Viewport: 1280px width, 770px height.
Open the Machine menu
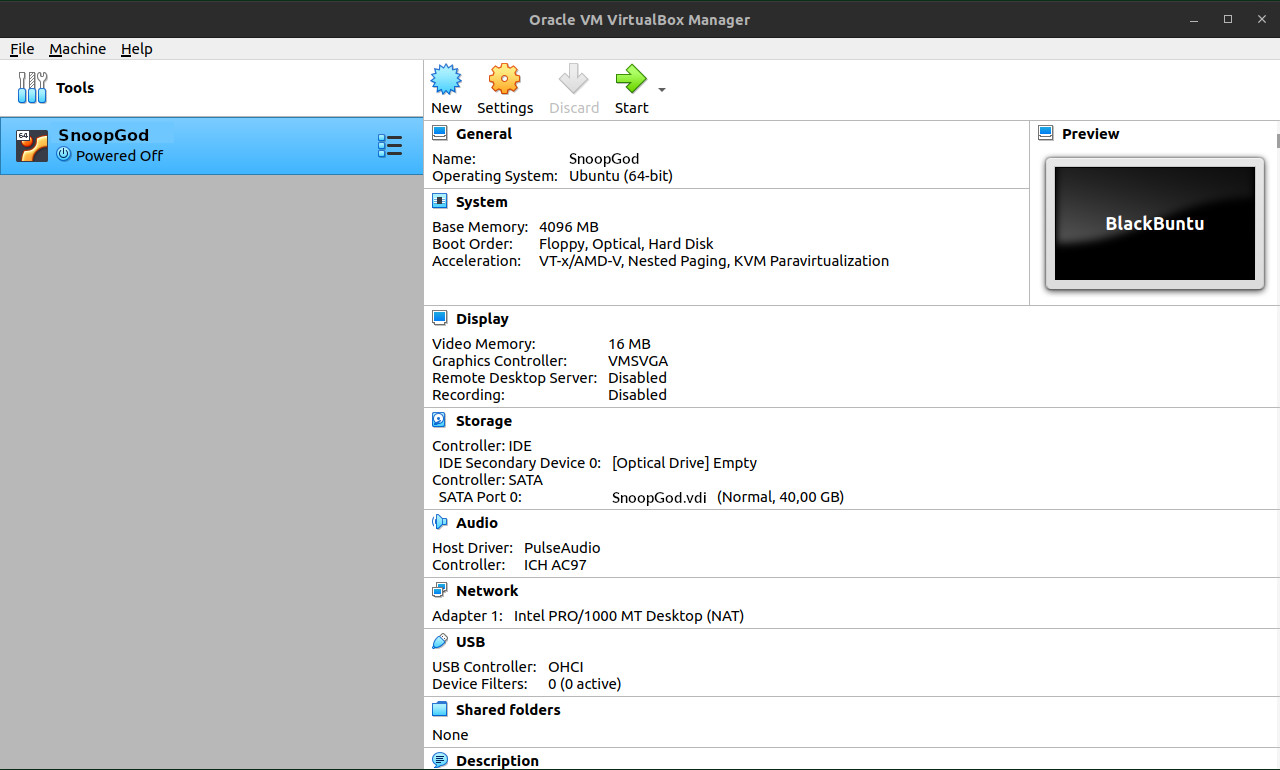(x=77, y=49)
